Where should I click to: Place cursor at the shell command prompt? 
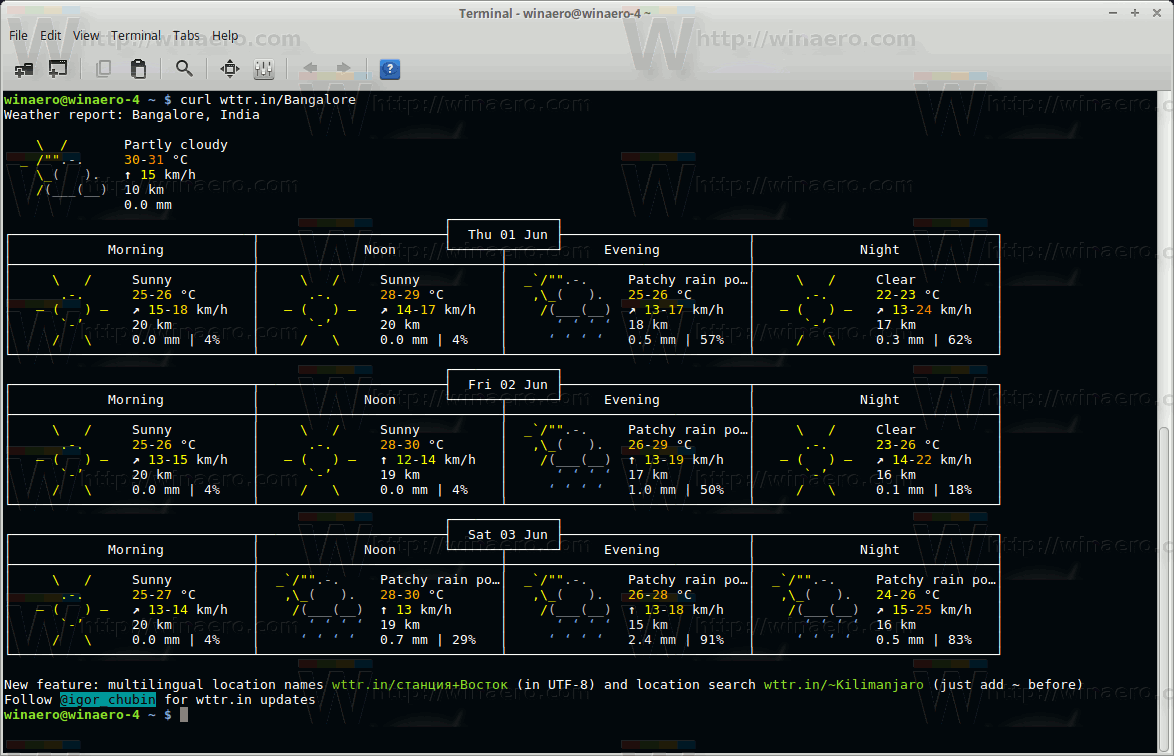[x=185, y=715]
